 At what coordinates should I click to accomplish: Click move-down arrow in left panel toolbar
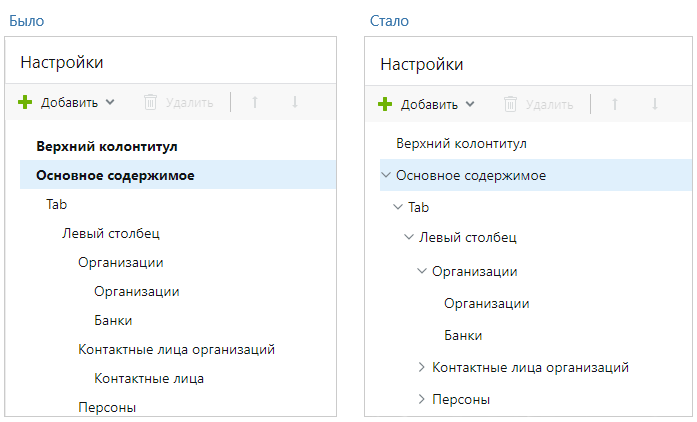295,102
